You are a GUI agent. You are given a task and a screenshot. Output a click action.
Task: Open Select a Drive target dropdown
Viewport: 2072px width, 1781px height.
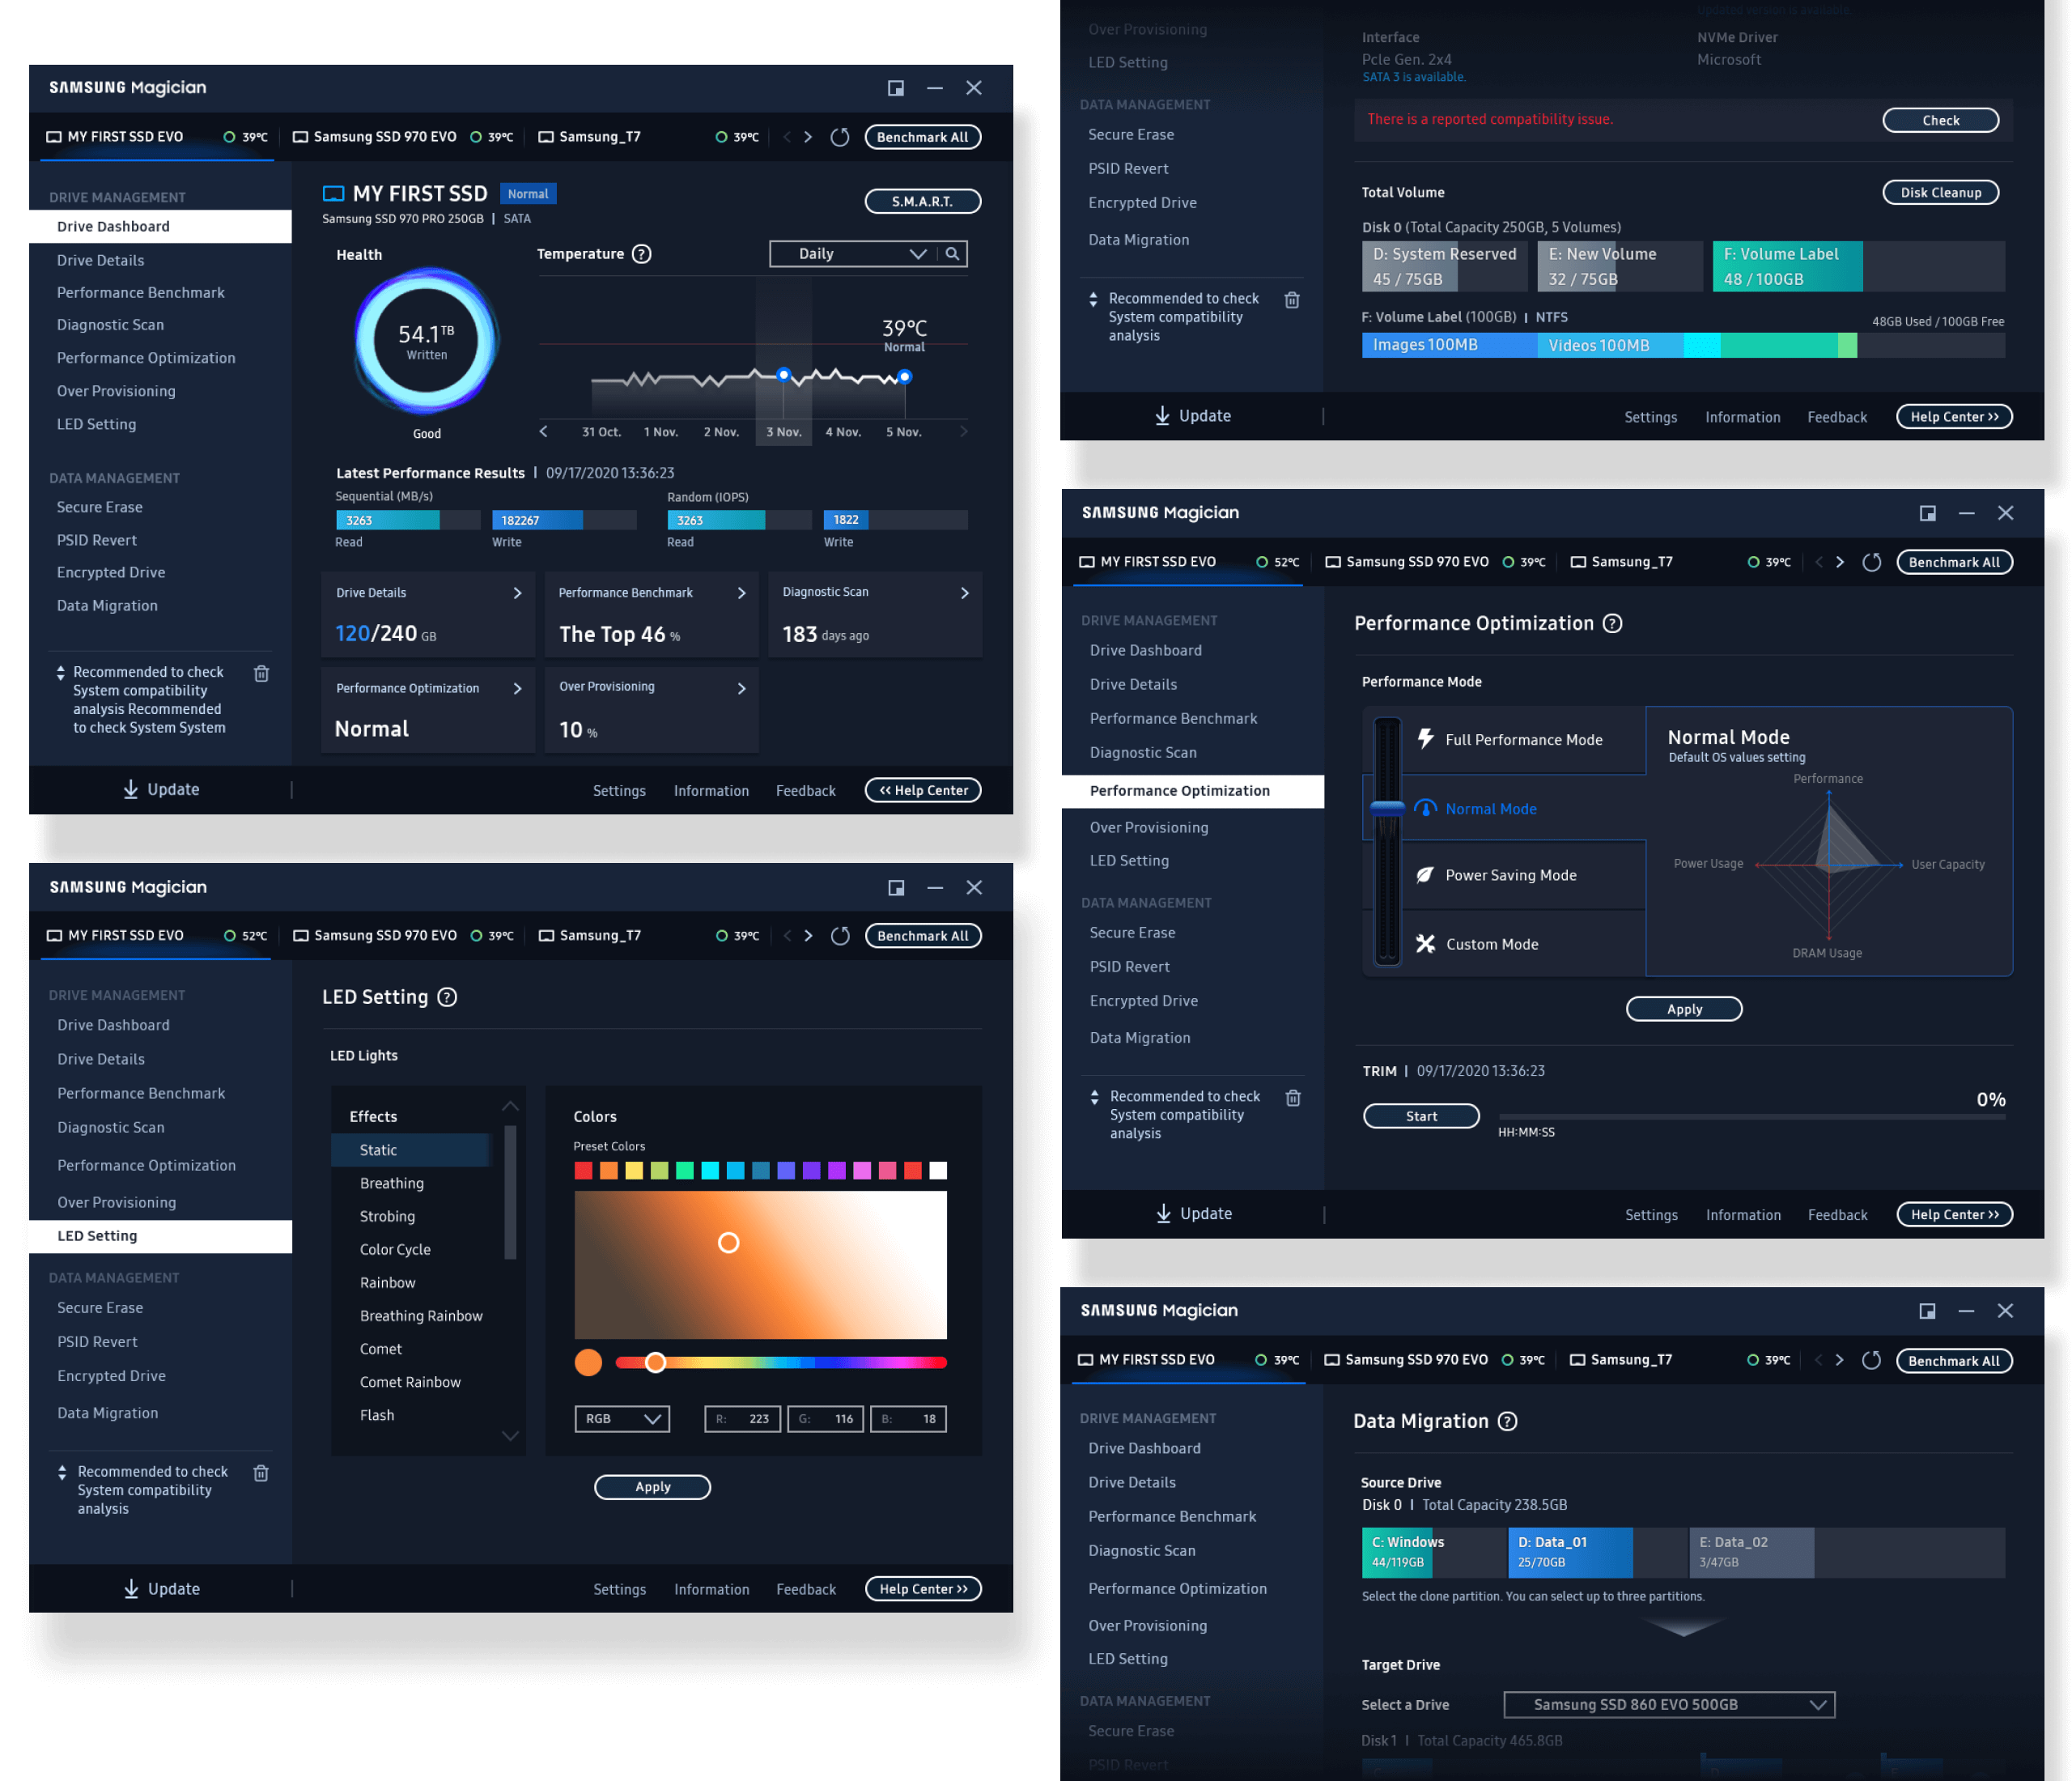pyautogui.click(x=1669, y=1704)
